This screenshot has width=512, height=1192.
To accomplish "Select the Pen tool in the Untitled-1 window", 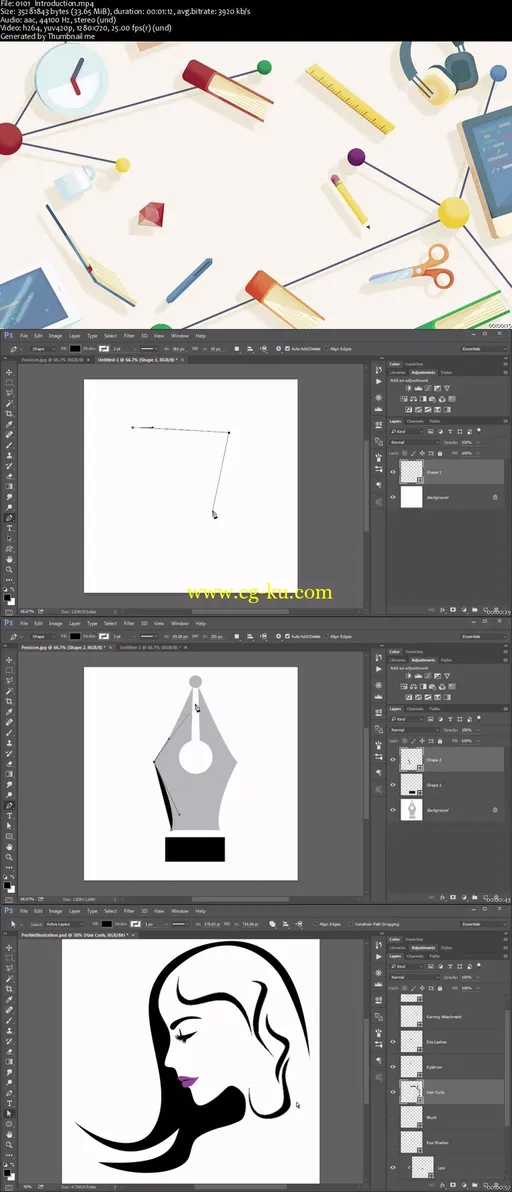I will click(9, 518).
